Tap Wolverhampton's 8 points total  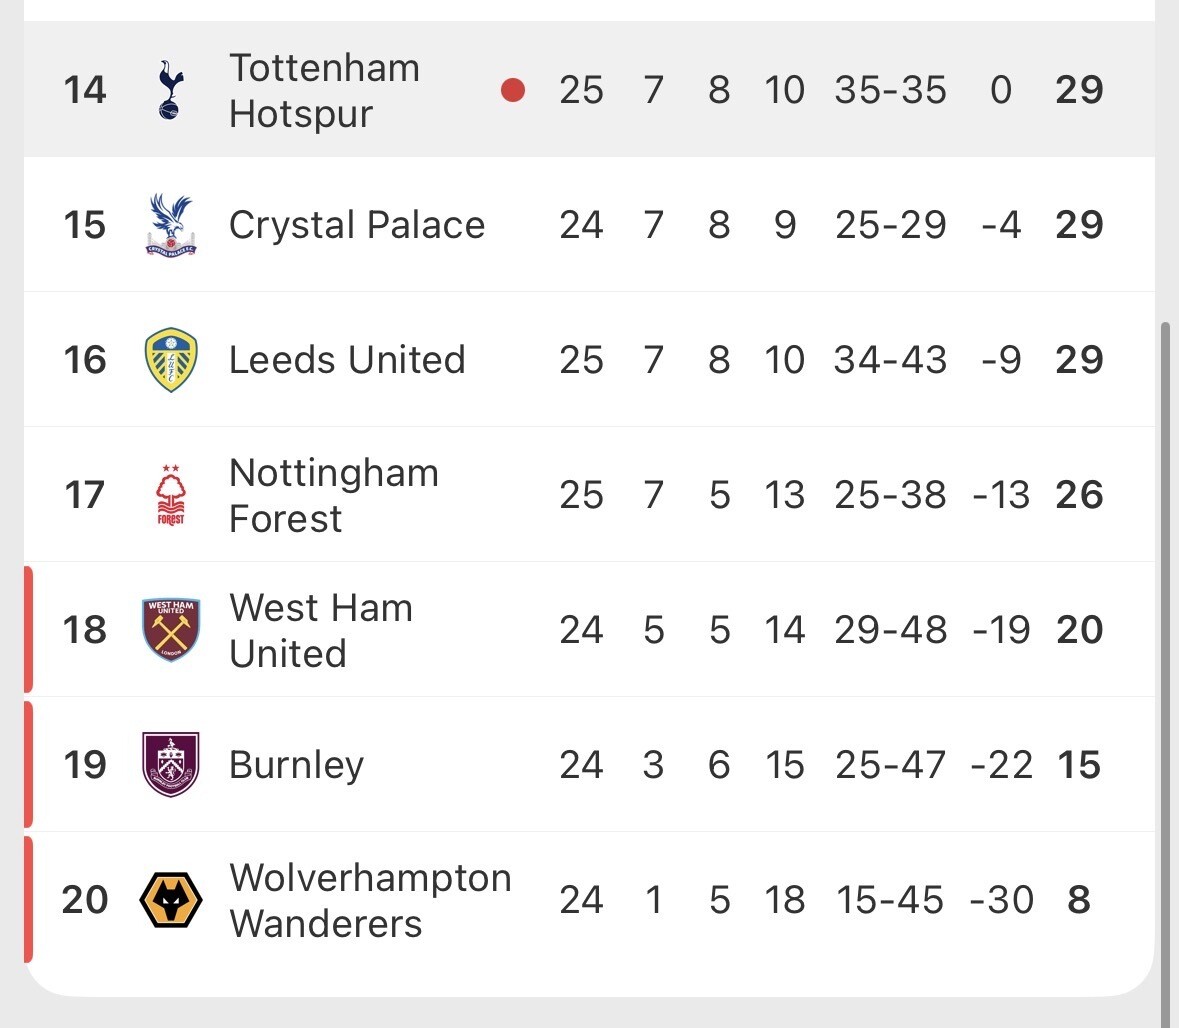1078,900
